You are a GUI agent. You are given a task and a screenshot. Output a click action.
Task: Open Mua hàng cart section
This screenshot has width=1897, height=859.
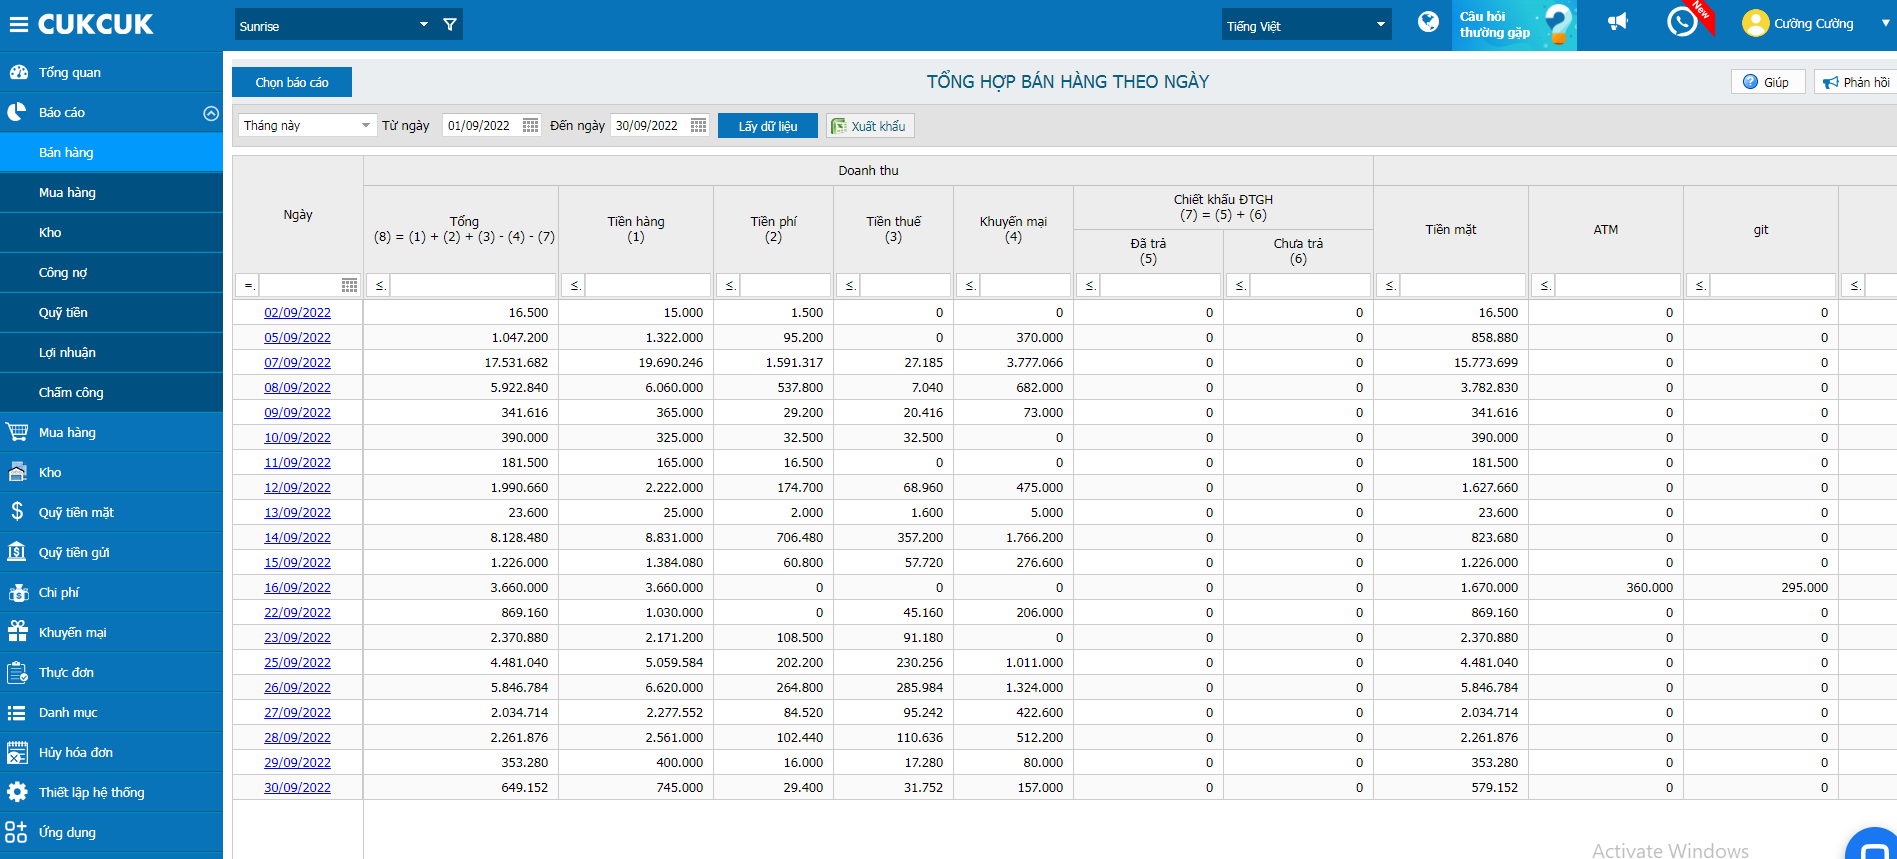[x=111, y=432]
